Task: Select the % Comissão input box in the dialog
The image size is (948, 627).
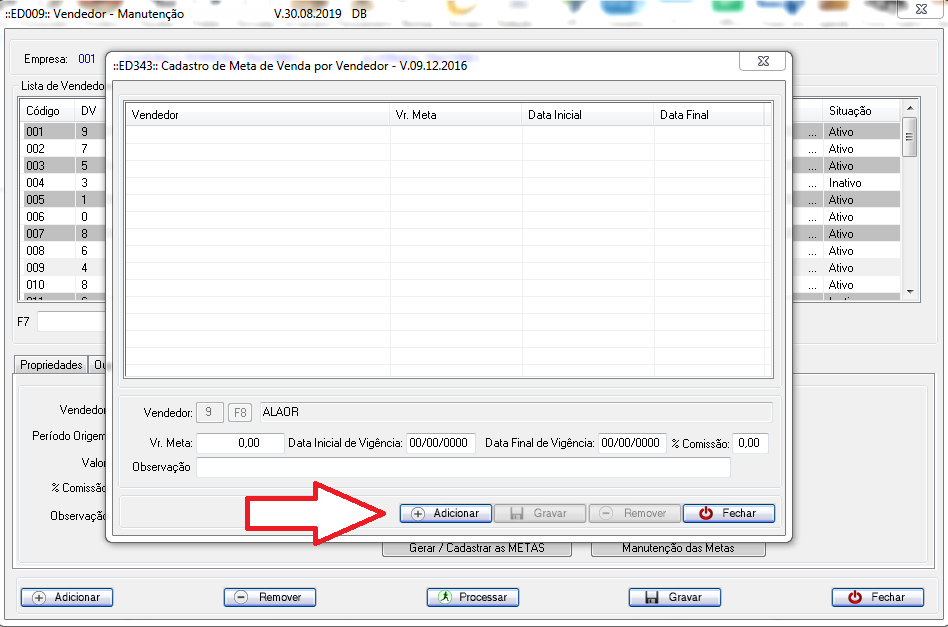Action: [x=750, y=443]
